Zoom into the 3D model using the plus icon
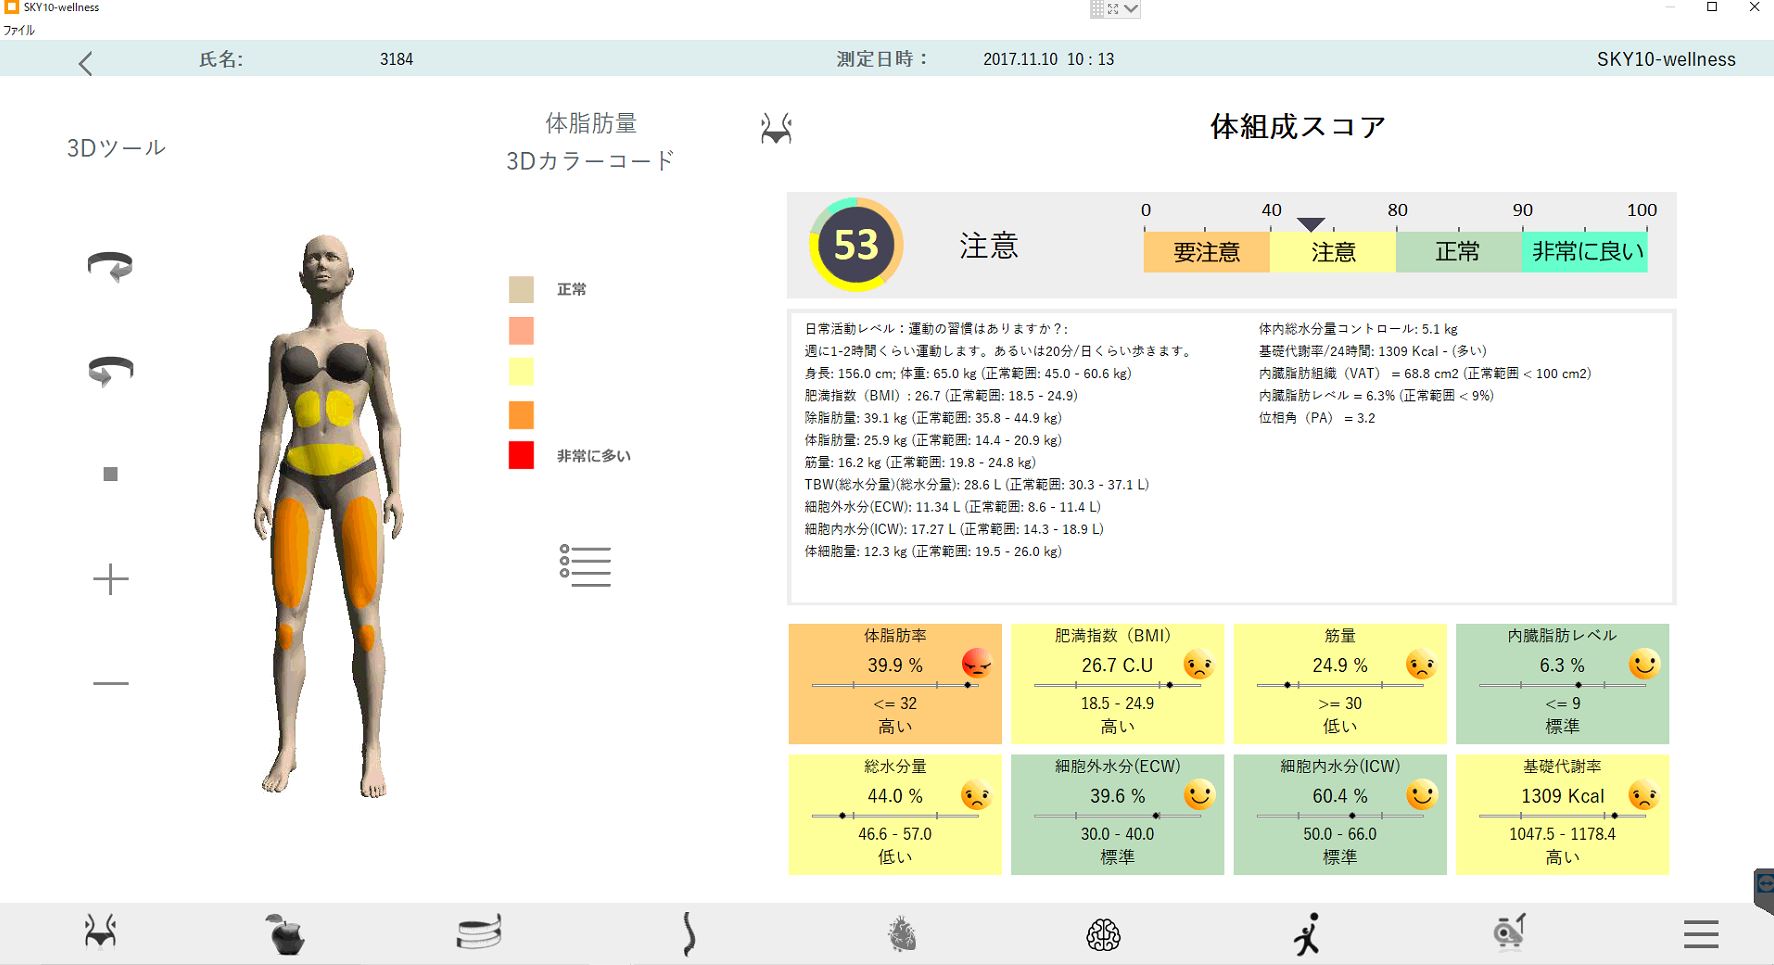 pyautogui.click(x=111, y=578)
